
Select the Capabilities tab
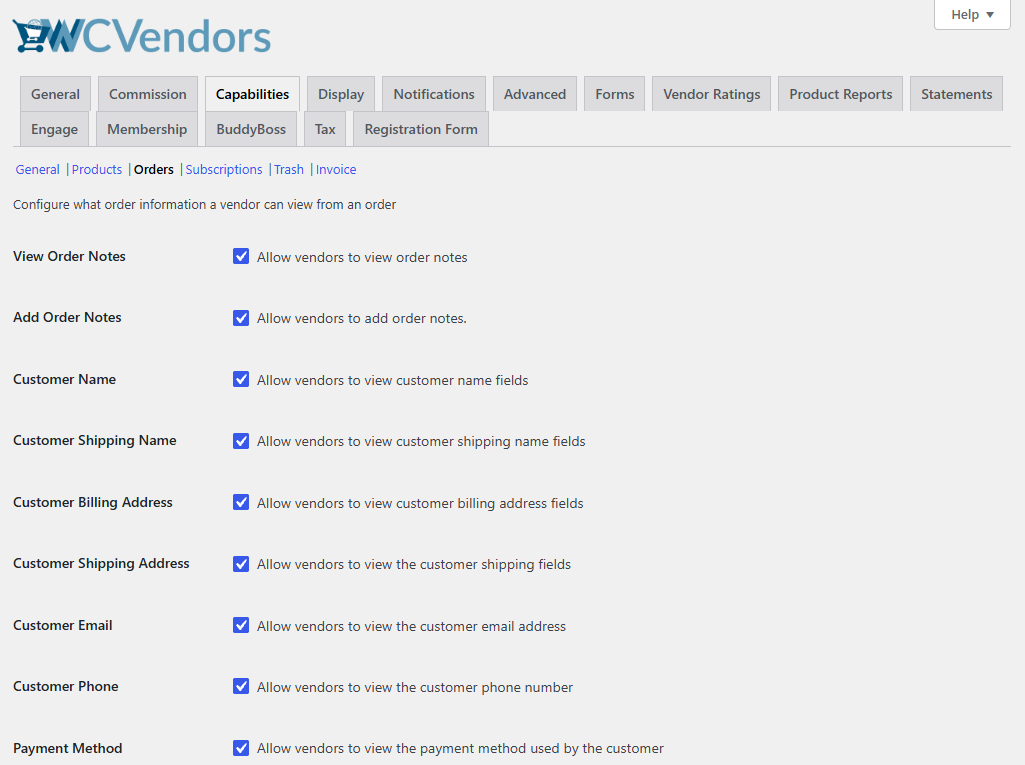(x=252, y=94)
